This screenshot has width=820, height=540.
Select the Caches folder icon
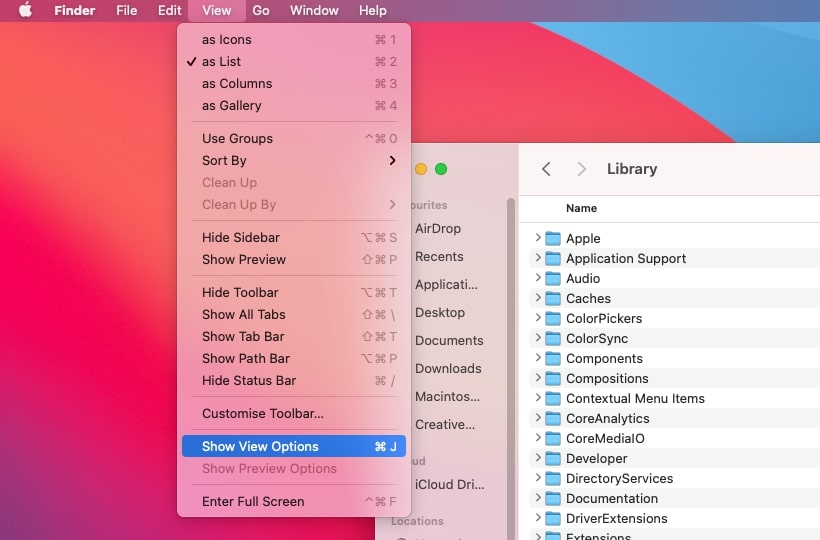click(553, 298)
